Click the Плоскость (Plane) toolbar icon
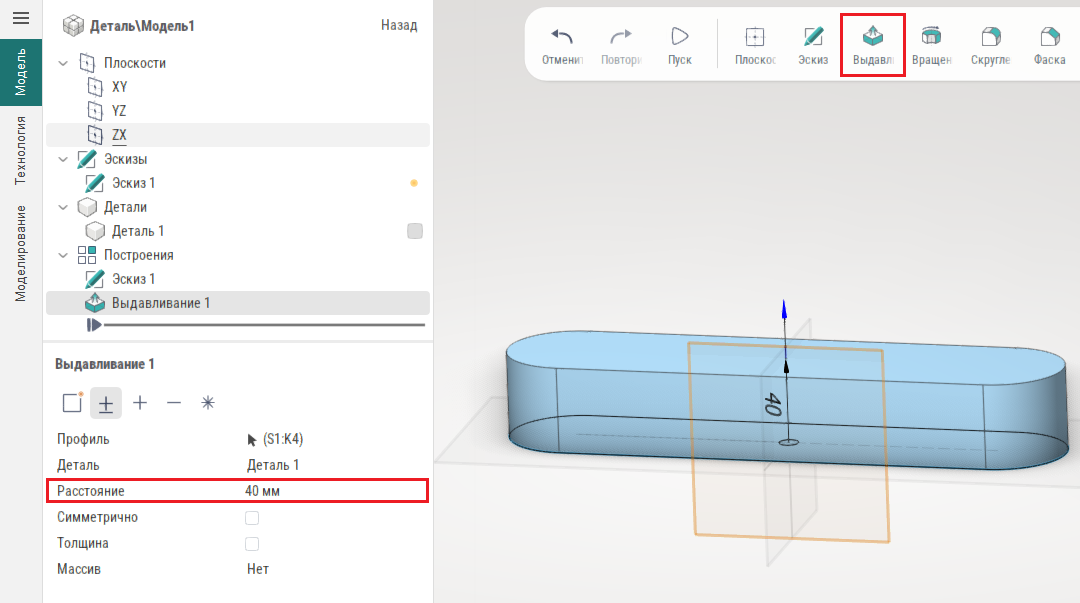The image size is (1080, 603). [x=755, y=38]
